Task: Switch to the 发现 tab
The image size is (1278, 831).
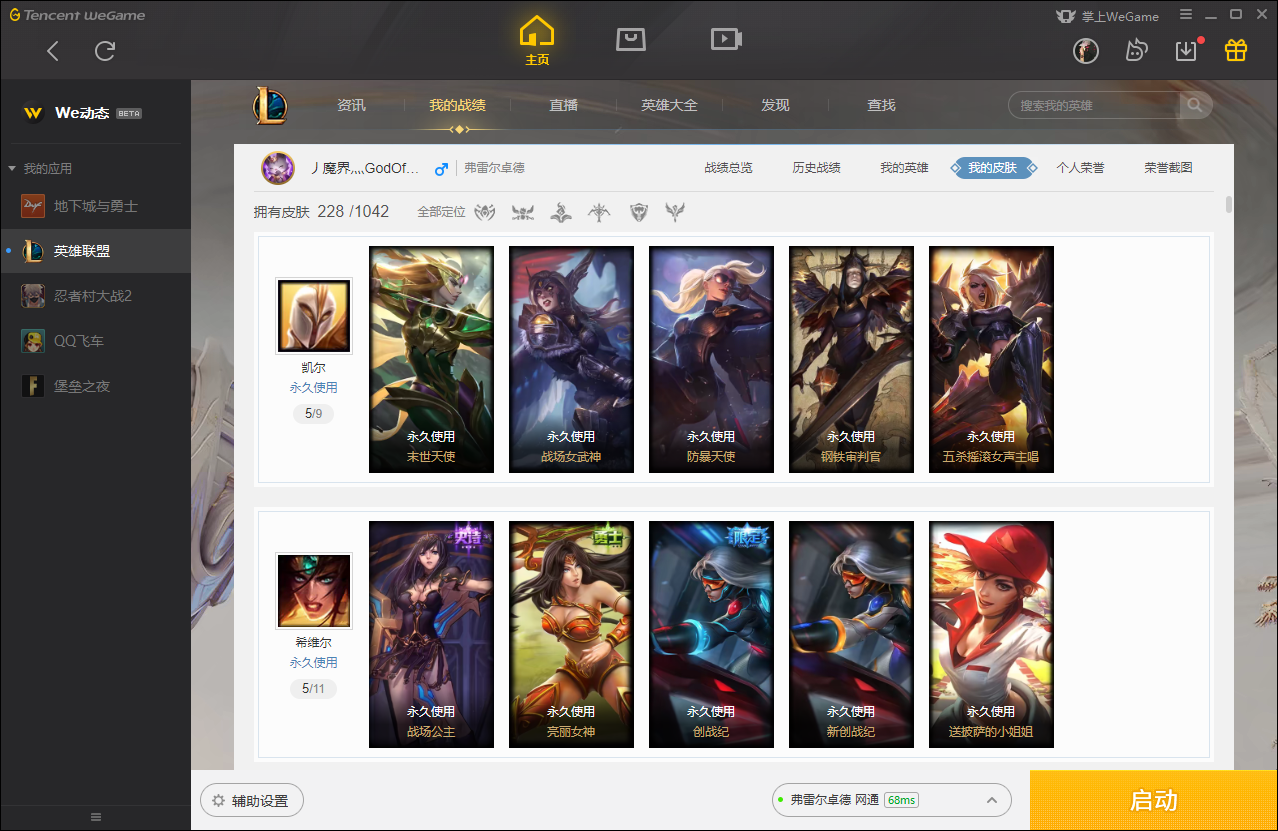Action: coord(775,105)
